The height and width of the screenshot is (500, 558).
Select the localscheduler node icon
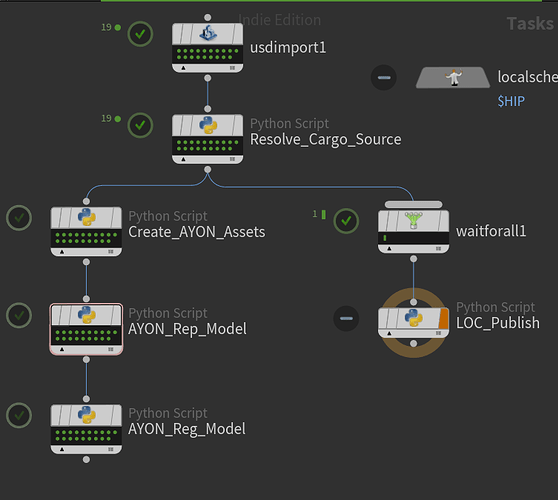click(x=453, y=78)
